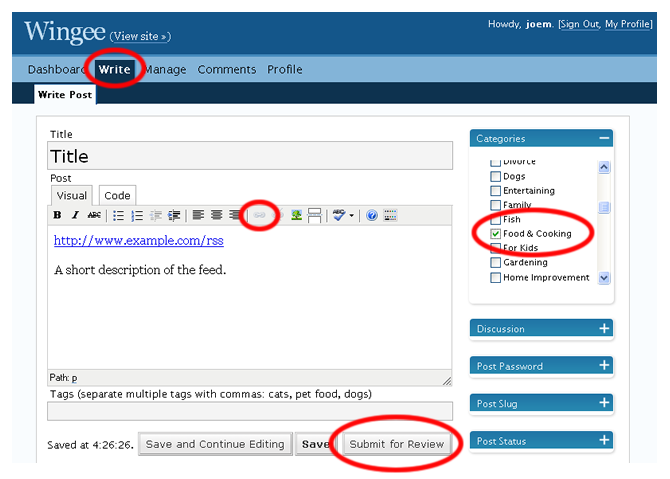This screenshot has width=670, height=479.
Task: Insert the More tag page break
Action: (x=314, y=215)
